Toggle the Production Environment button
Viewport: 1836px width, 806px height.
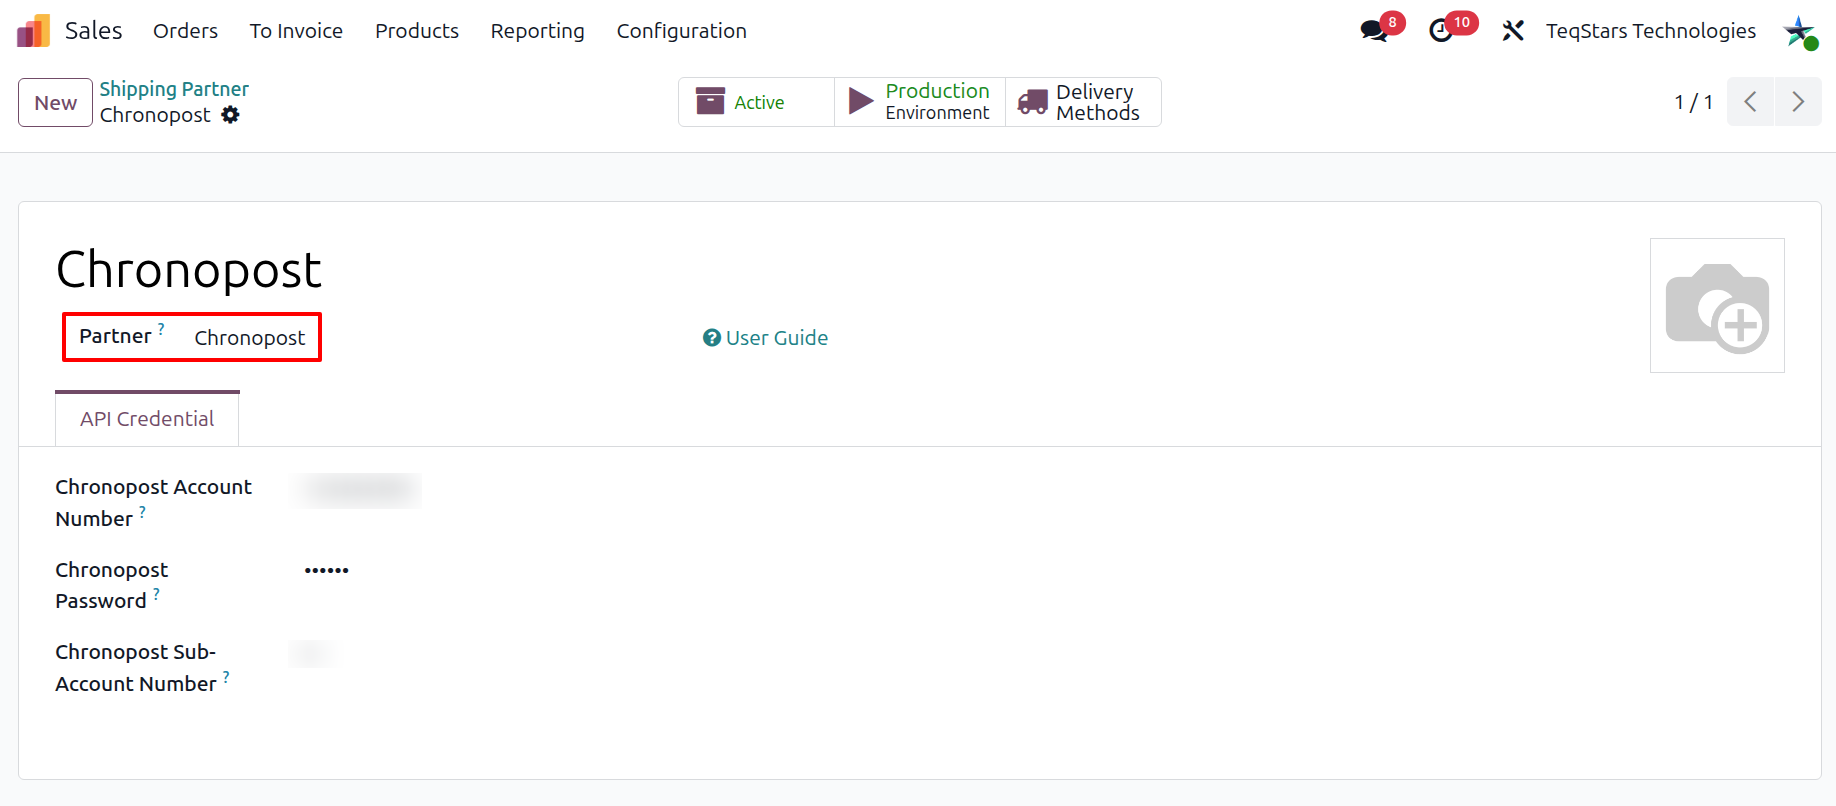[920, 102]
